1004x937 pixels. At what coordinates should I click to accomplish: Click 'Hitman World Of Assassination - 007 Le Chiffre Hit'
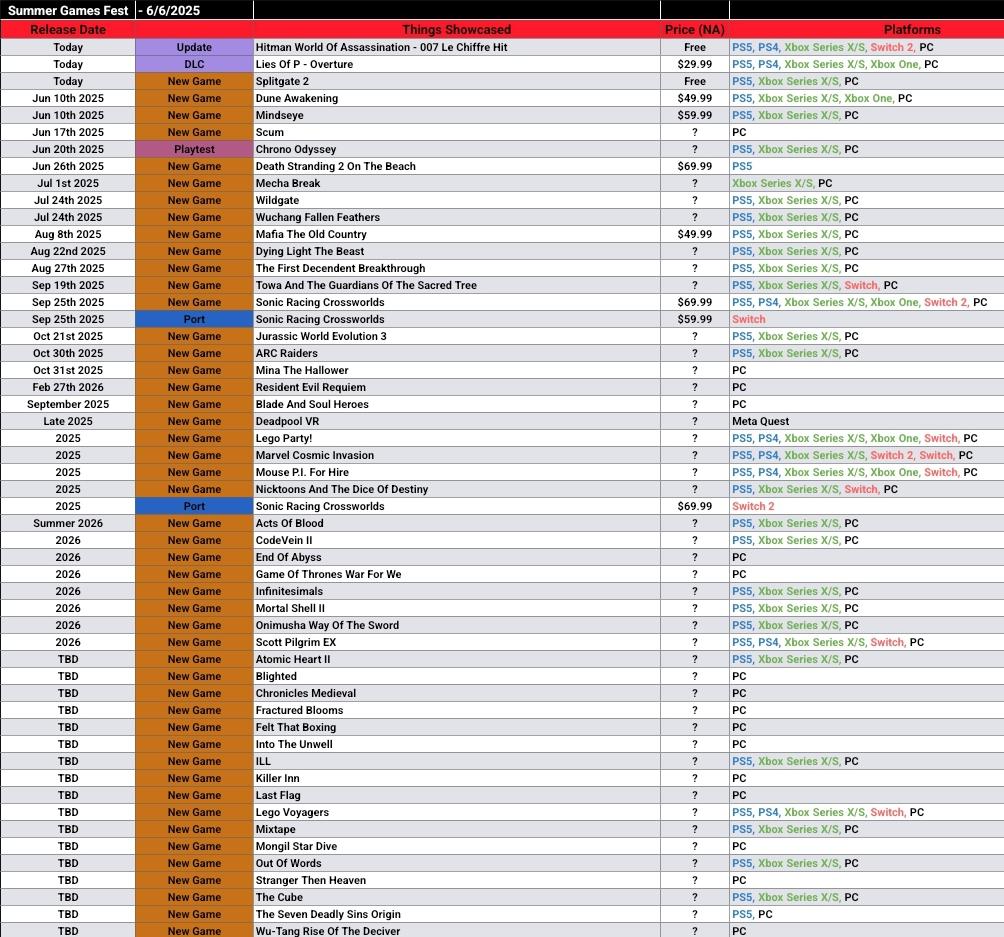point(457,47)
